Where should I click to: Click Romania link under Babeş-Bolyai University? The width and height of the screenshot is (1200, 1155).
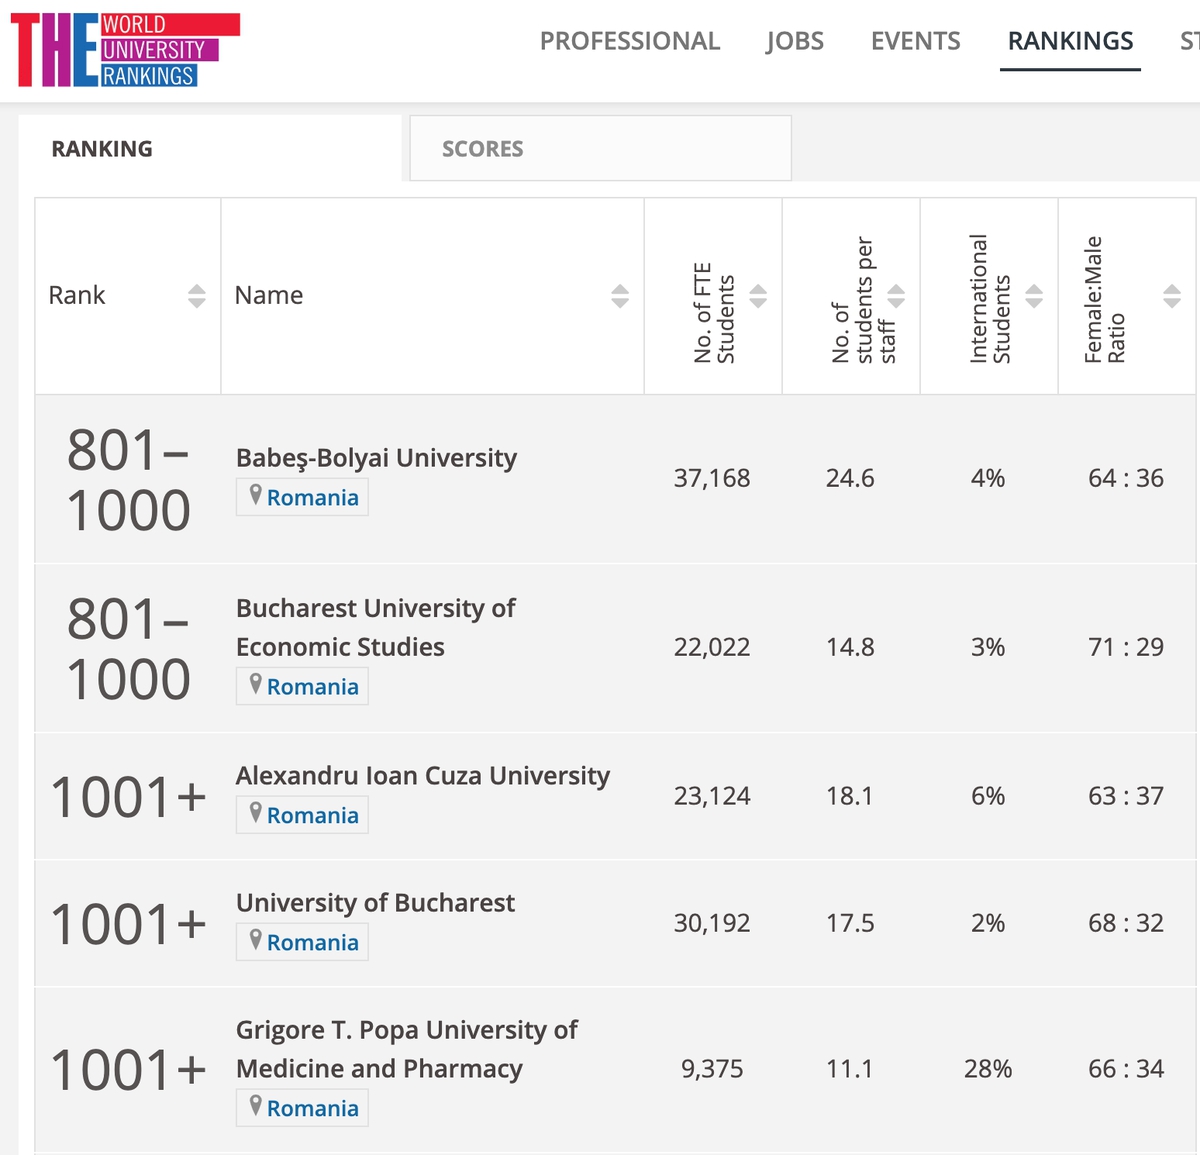tap(312, 498)
